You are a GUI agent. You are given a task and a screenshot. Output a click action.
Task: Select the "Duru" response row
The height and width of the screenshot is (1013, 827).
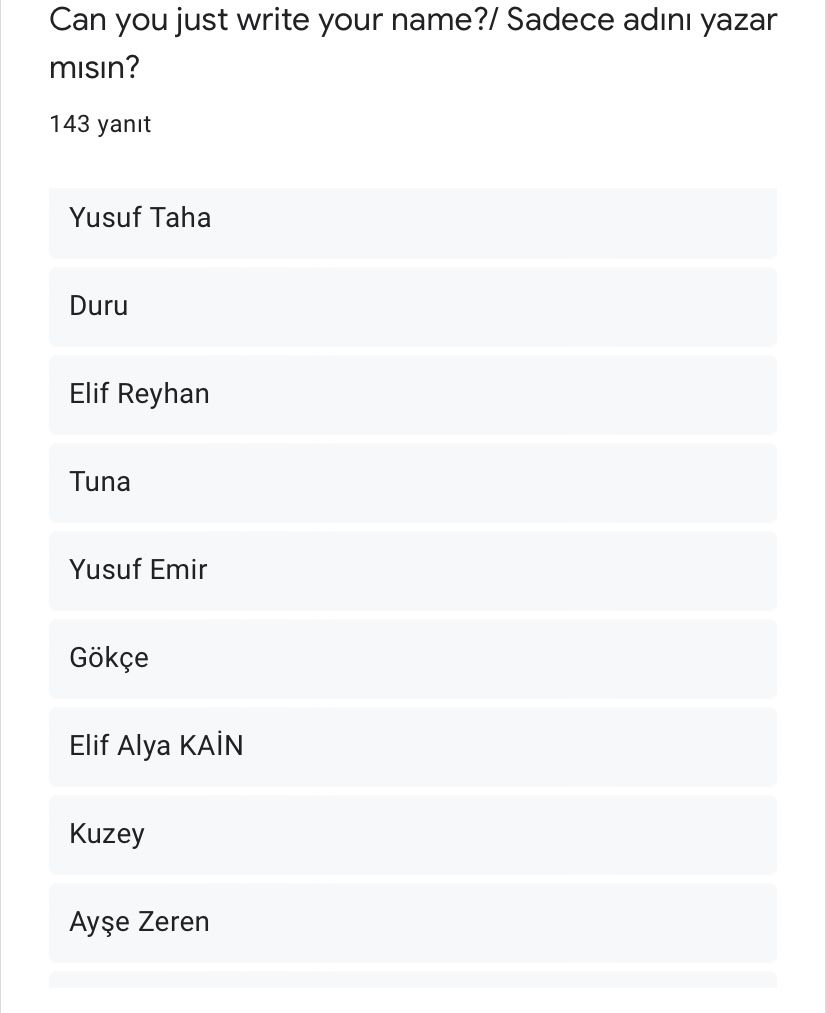[x=412, y=306]
